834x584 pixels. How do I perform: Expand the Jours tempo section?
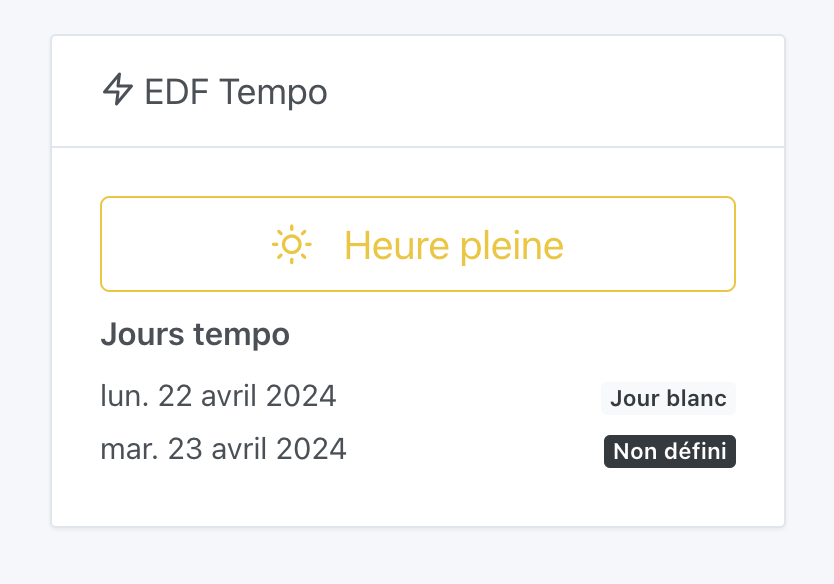pyautogui.click(x=196, y=334)
